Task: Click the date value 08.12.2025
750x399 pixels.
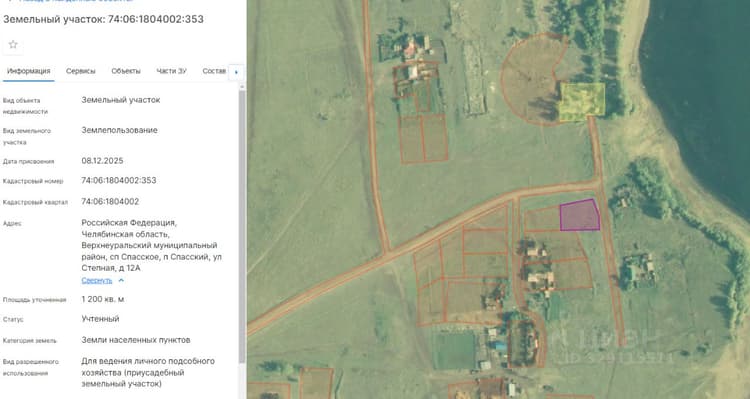Action: click(x=102, y=161)
